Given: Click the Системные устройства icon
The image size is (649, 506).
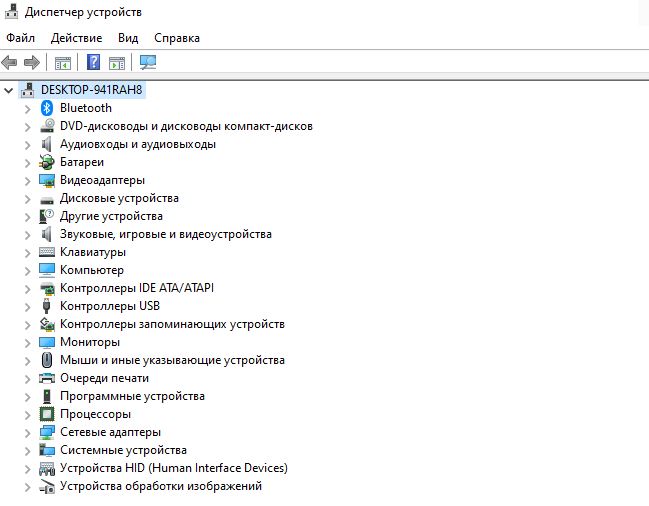Looking at the screenshot, I should click(x=47, y=450).
